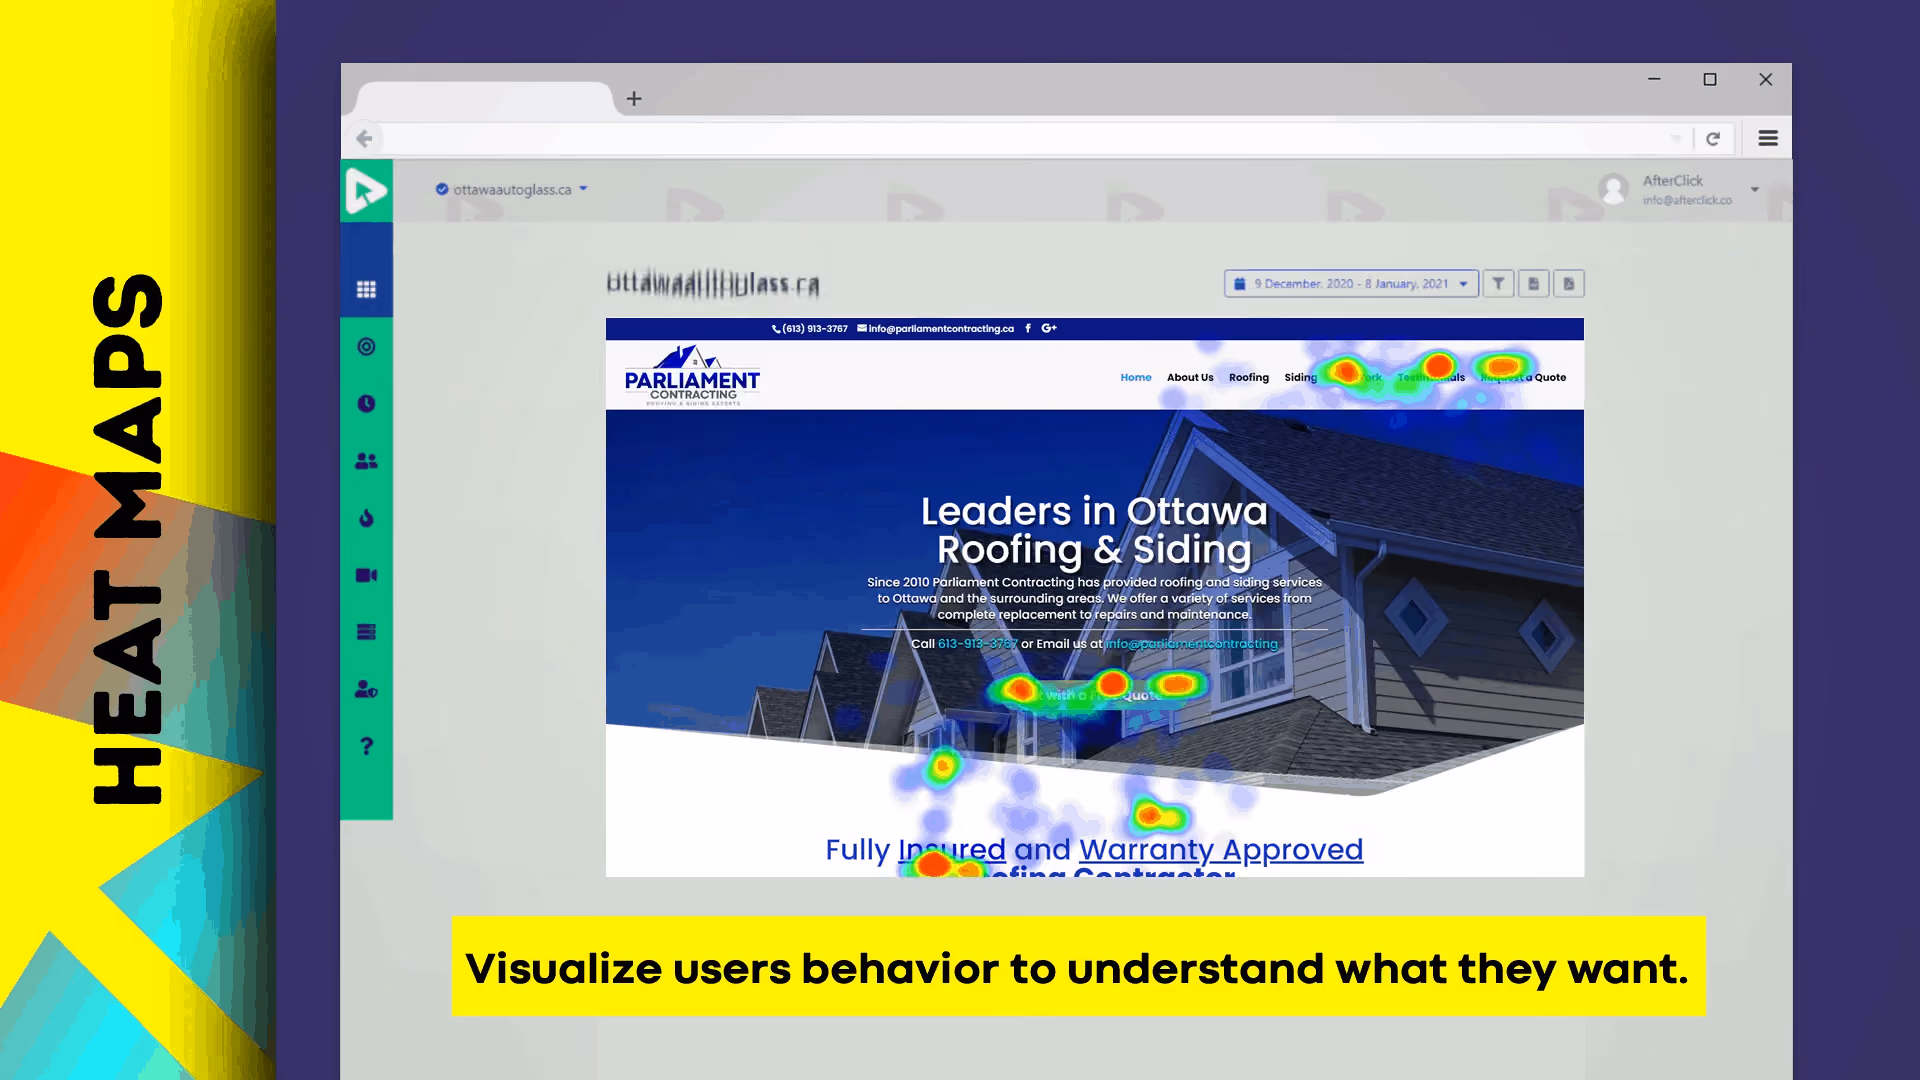Image resolution: width=1920 pixels, height=1080 pixels.
Task: Click the info@afterclick.co account text
Action: [1687, 200]
